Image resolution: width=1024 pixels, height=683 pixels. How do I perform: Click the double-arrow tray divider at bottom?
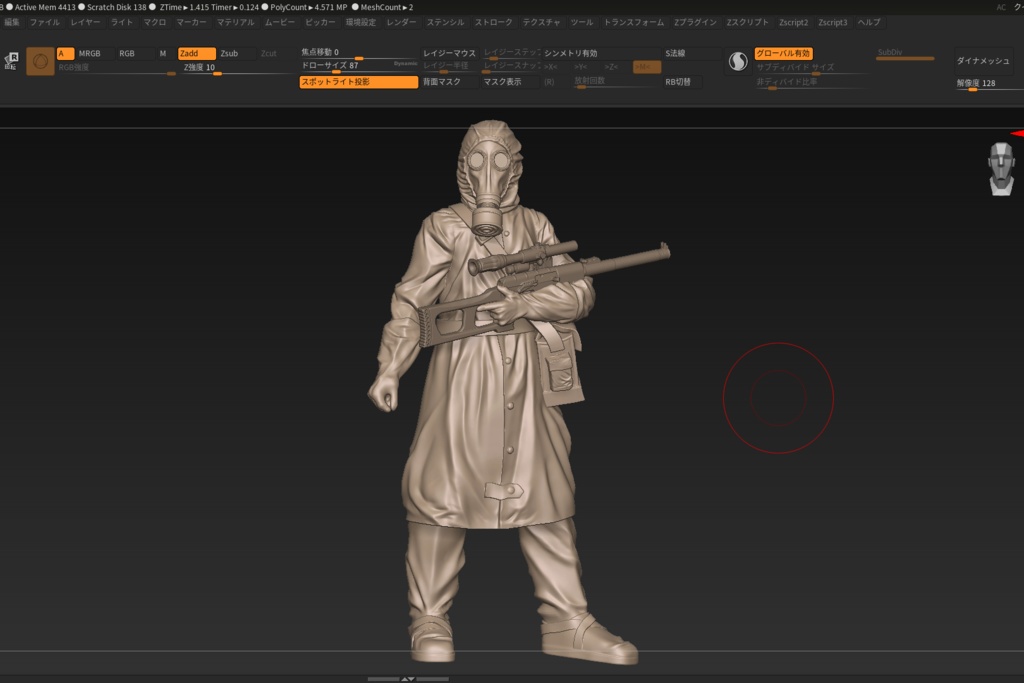click(x=407, y=678)
